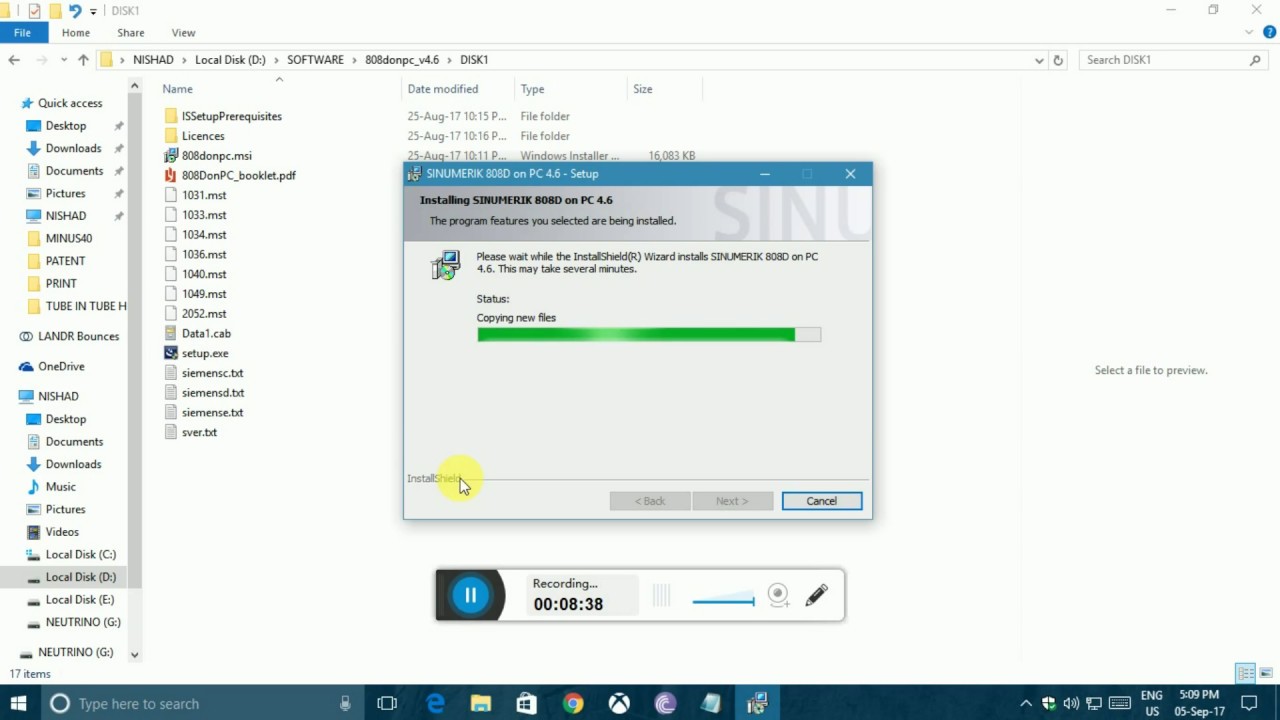Image resolution: width=1280 pixels, height=720 pixels.
Task: Open the MINUS40 folder in sidebar
Action: (69, 238)
